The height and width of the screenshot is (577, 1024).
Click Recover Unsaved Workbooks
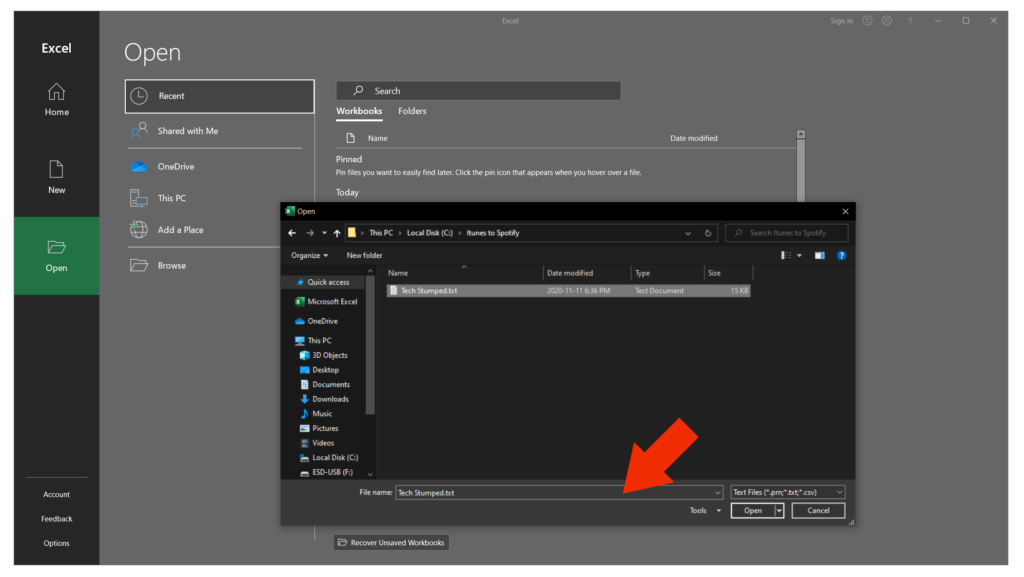click(391, 542)
